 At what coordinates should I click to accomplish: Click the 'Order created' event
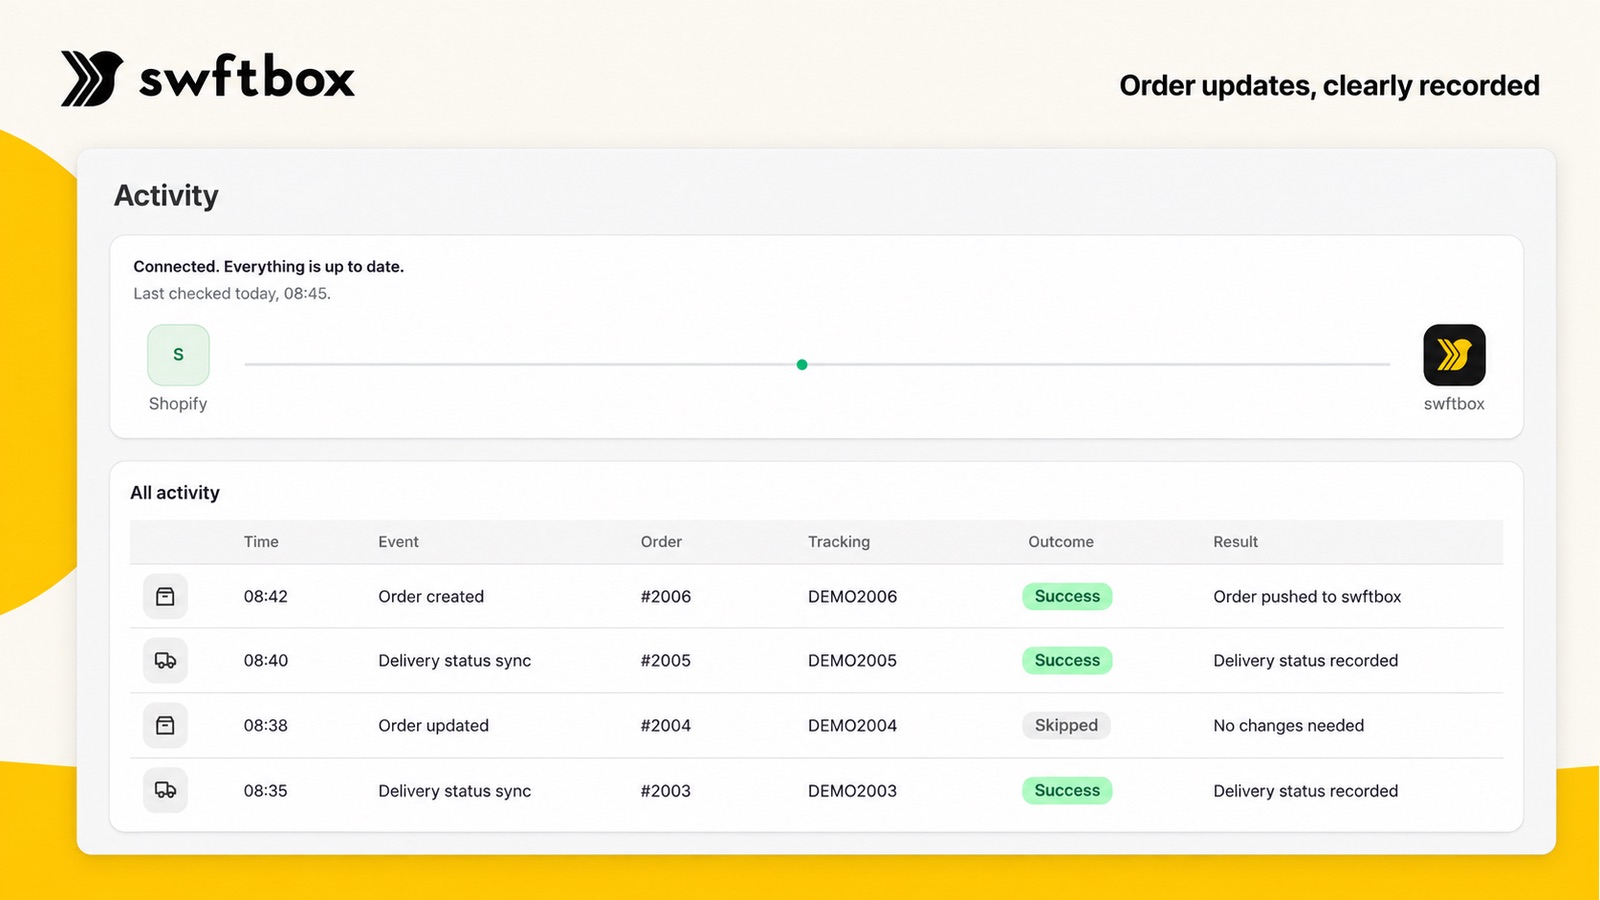point(431,597)
